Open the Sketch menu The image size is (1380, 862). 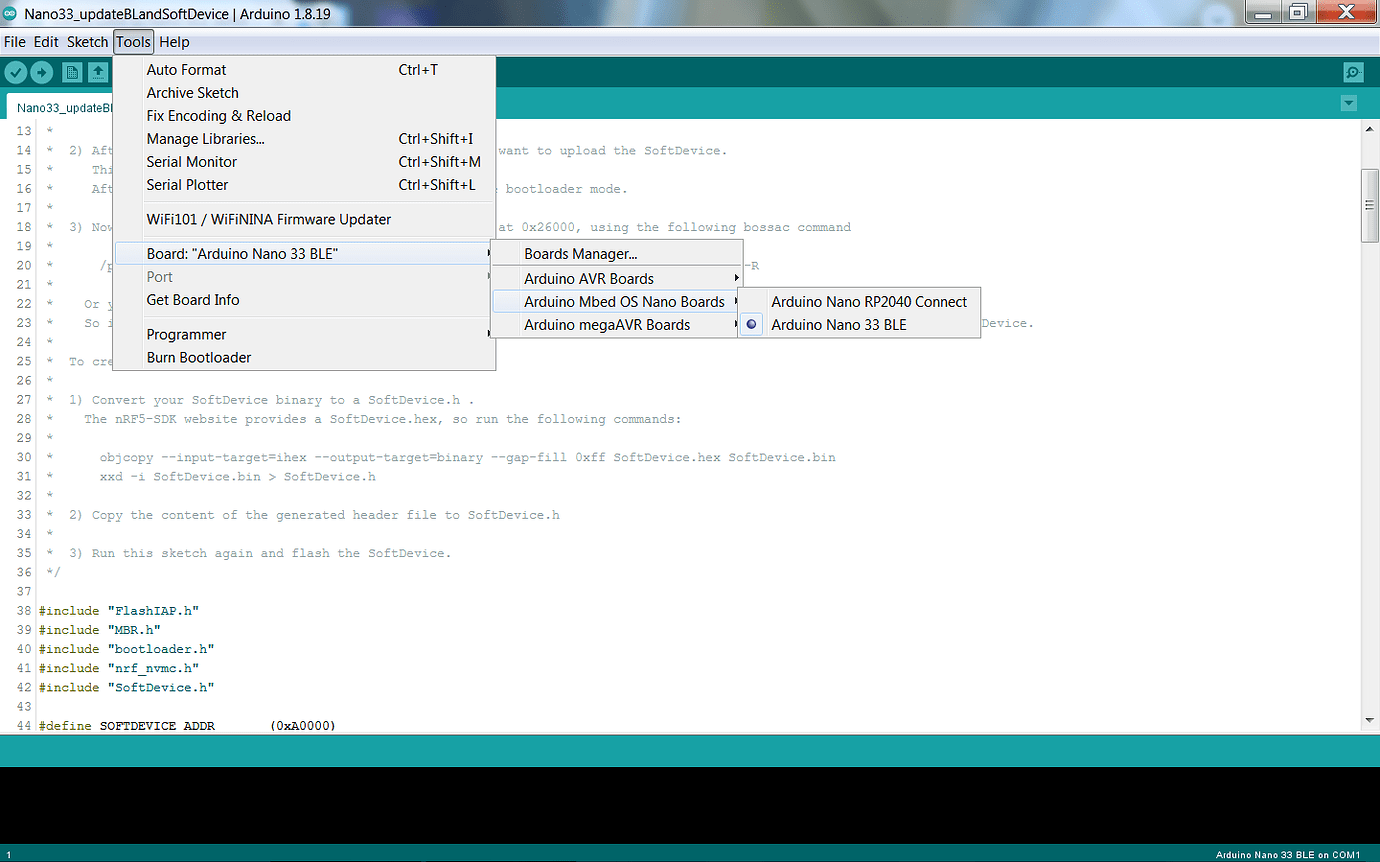(x=87, y=42)
